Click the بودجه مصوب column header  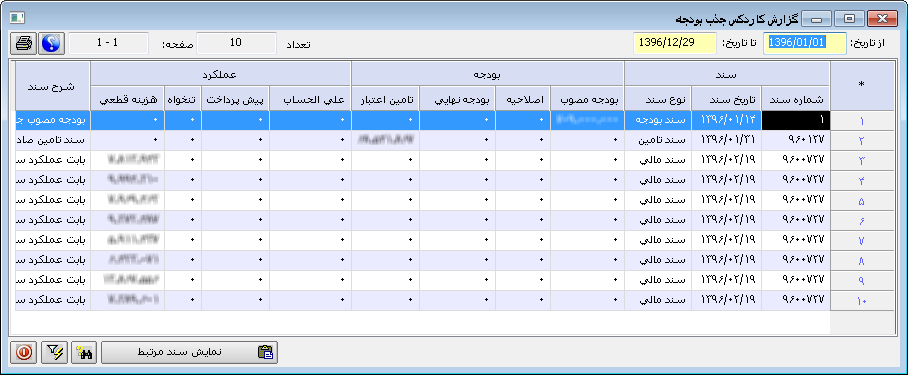pos(587,99)
